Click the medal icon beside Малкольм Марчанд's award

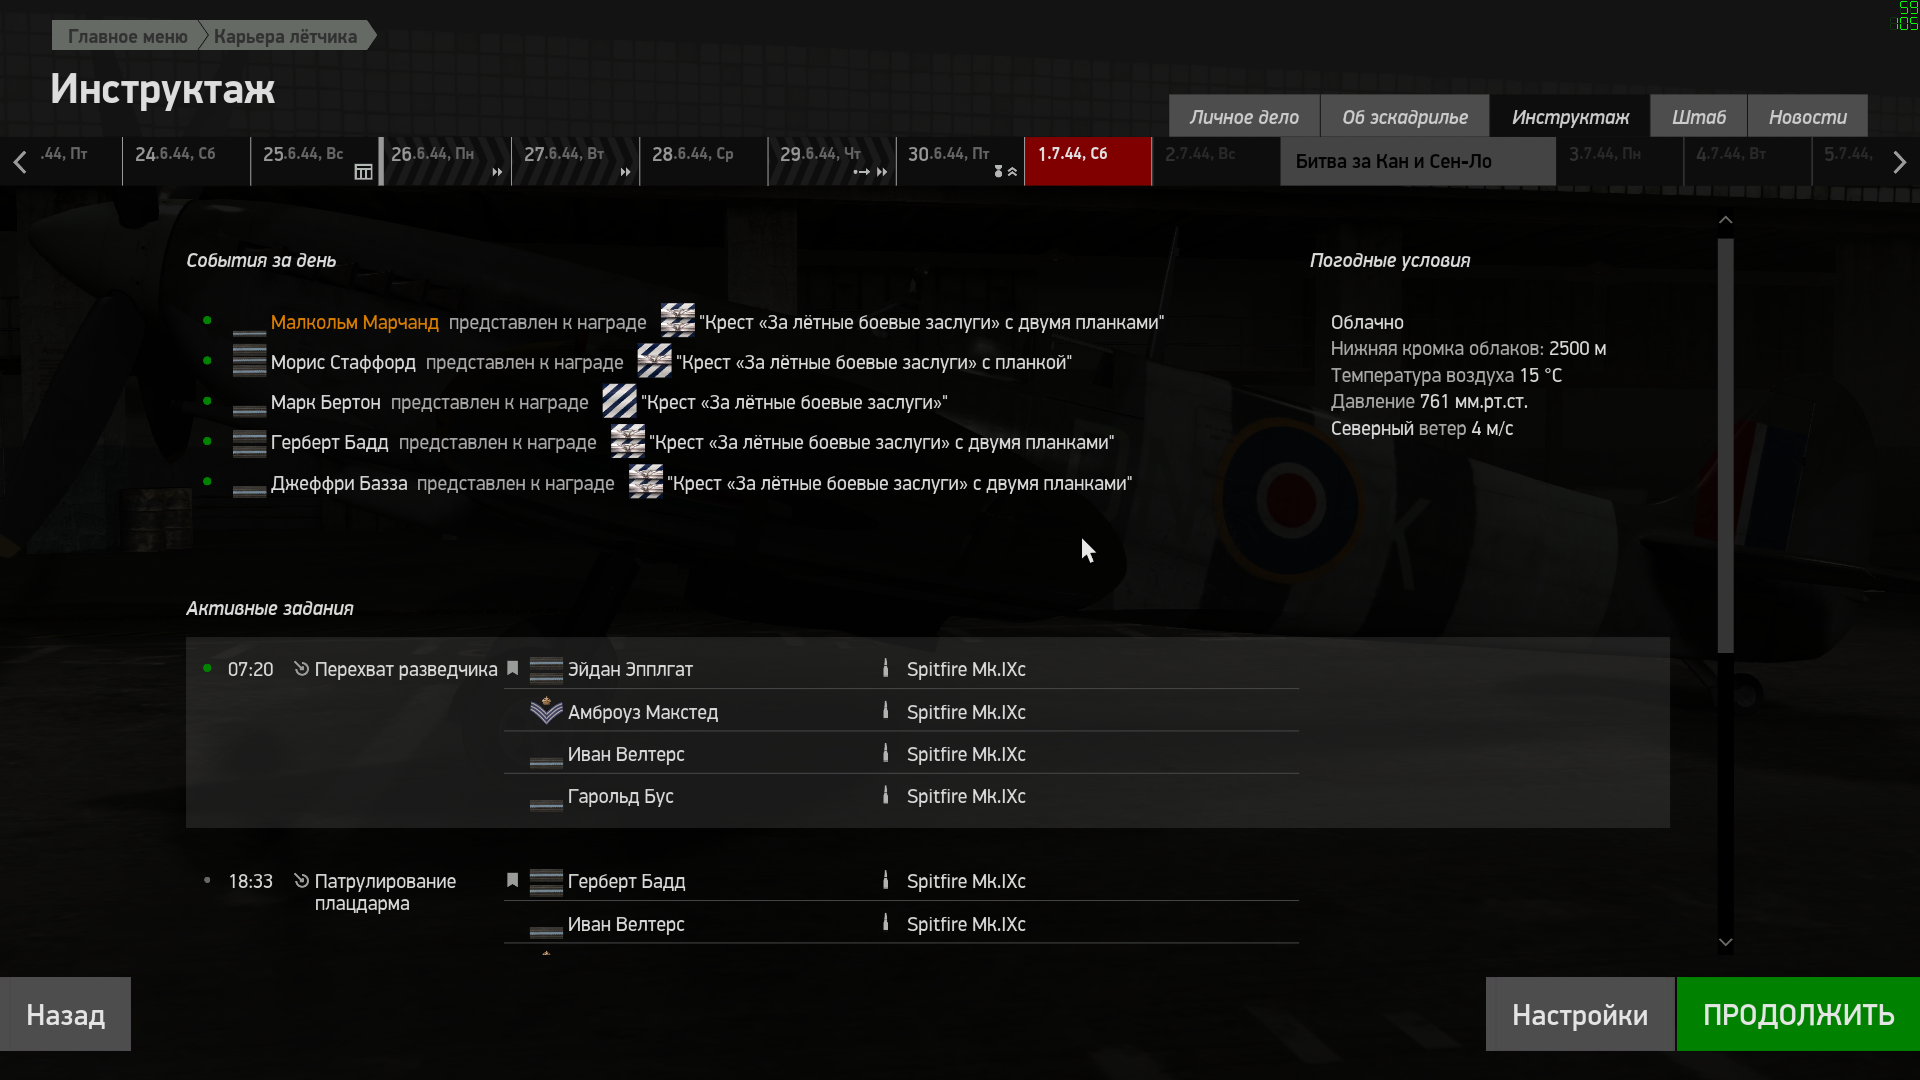(677, 321)
